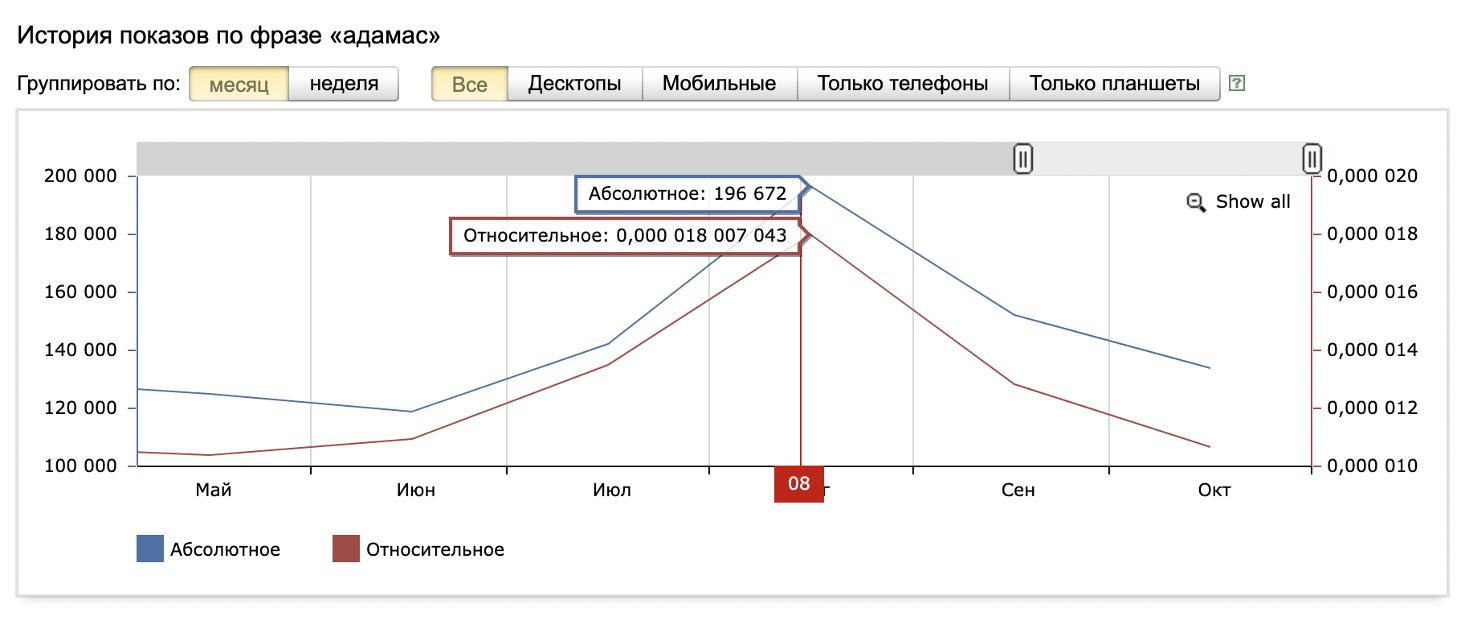Group the history by неделя
1466x618 pixels.
point(344,84)
